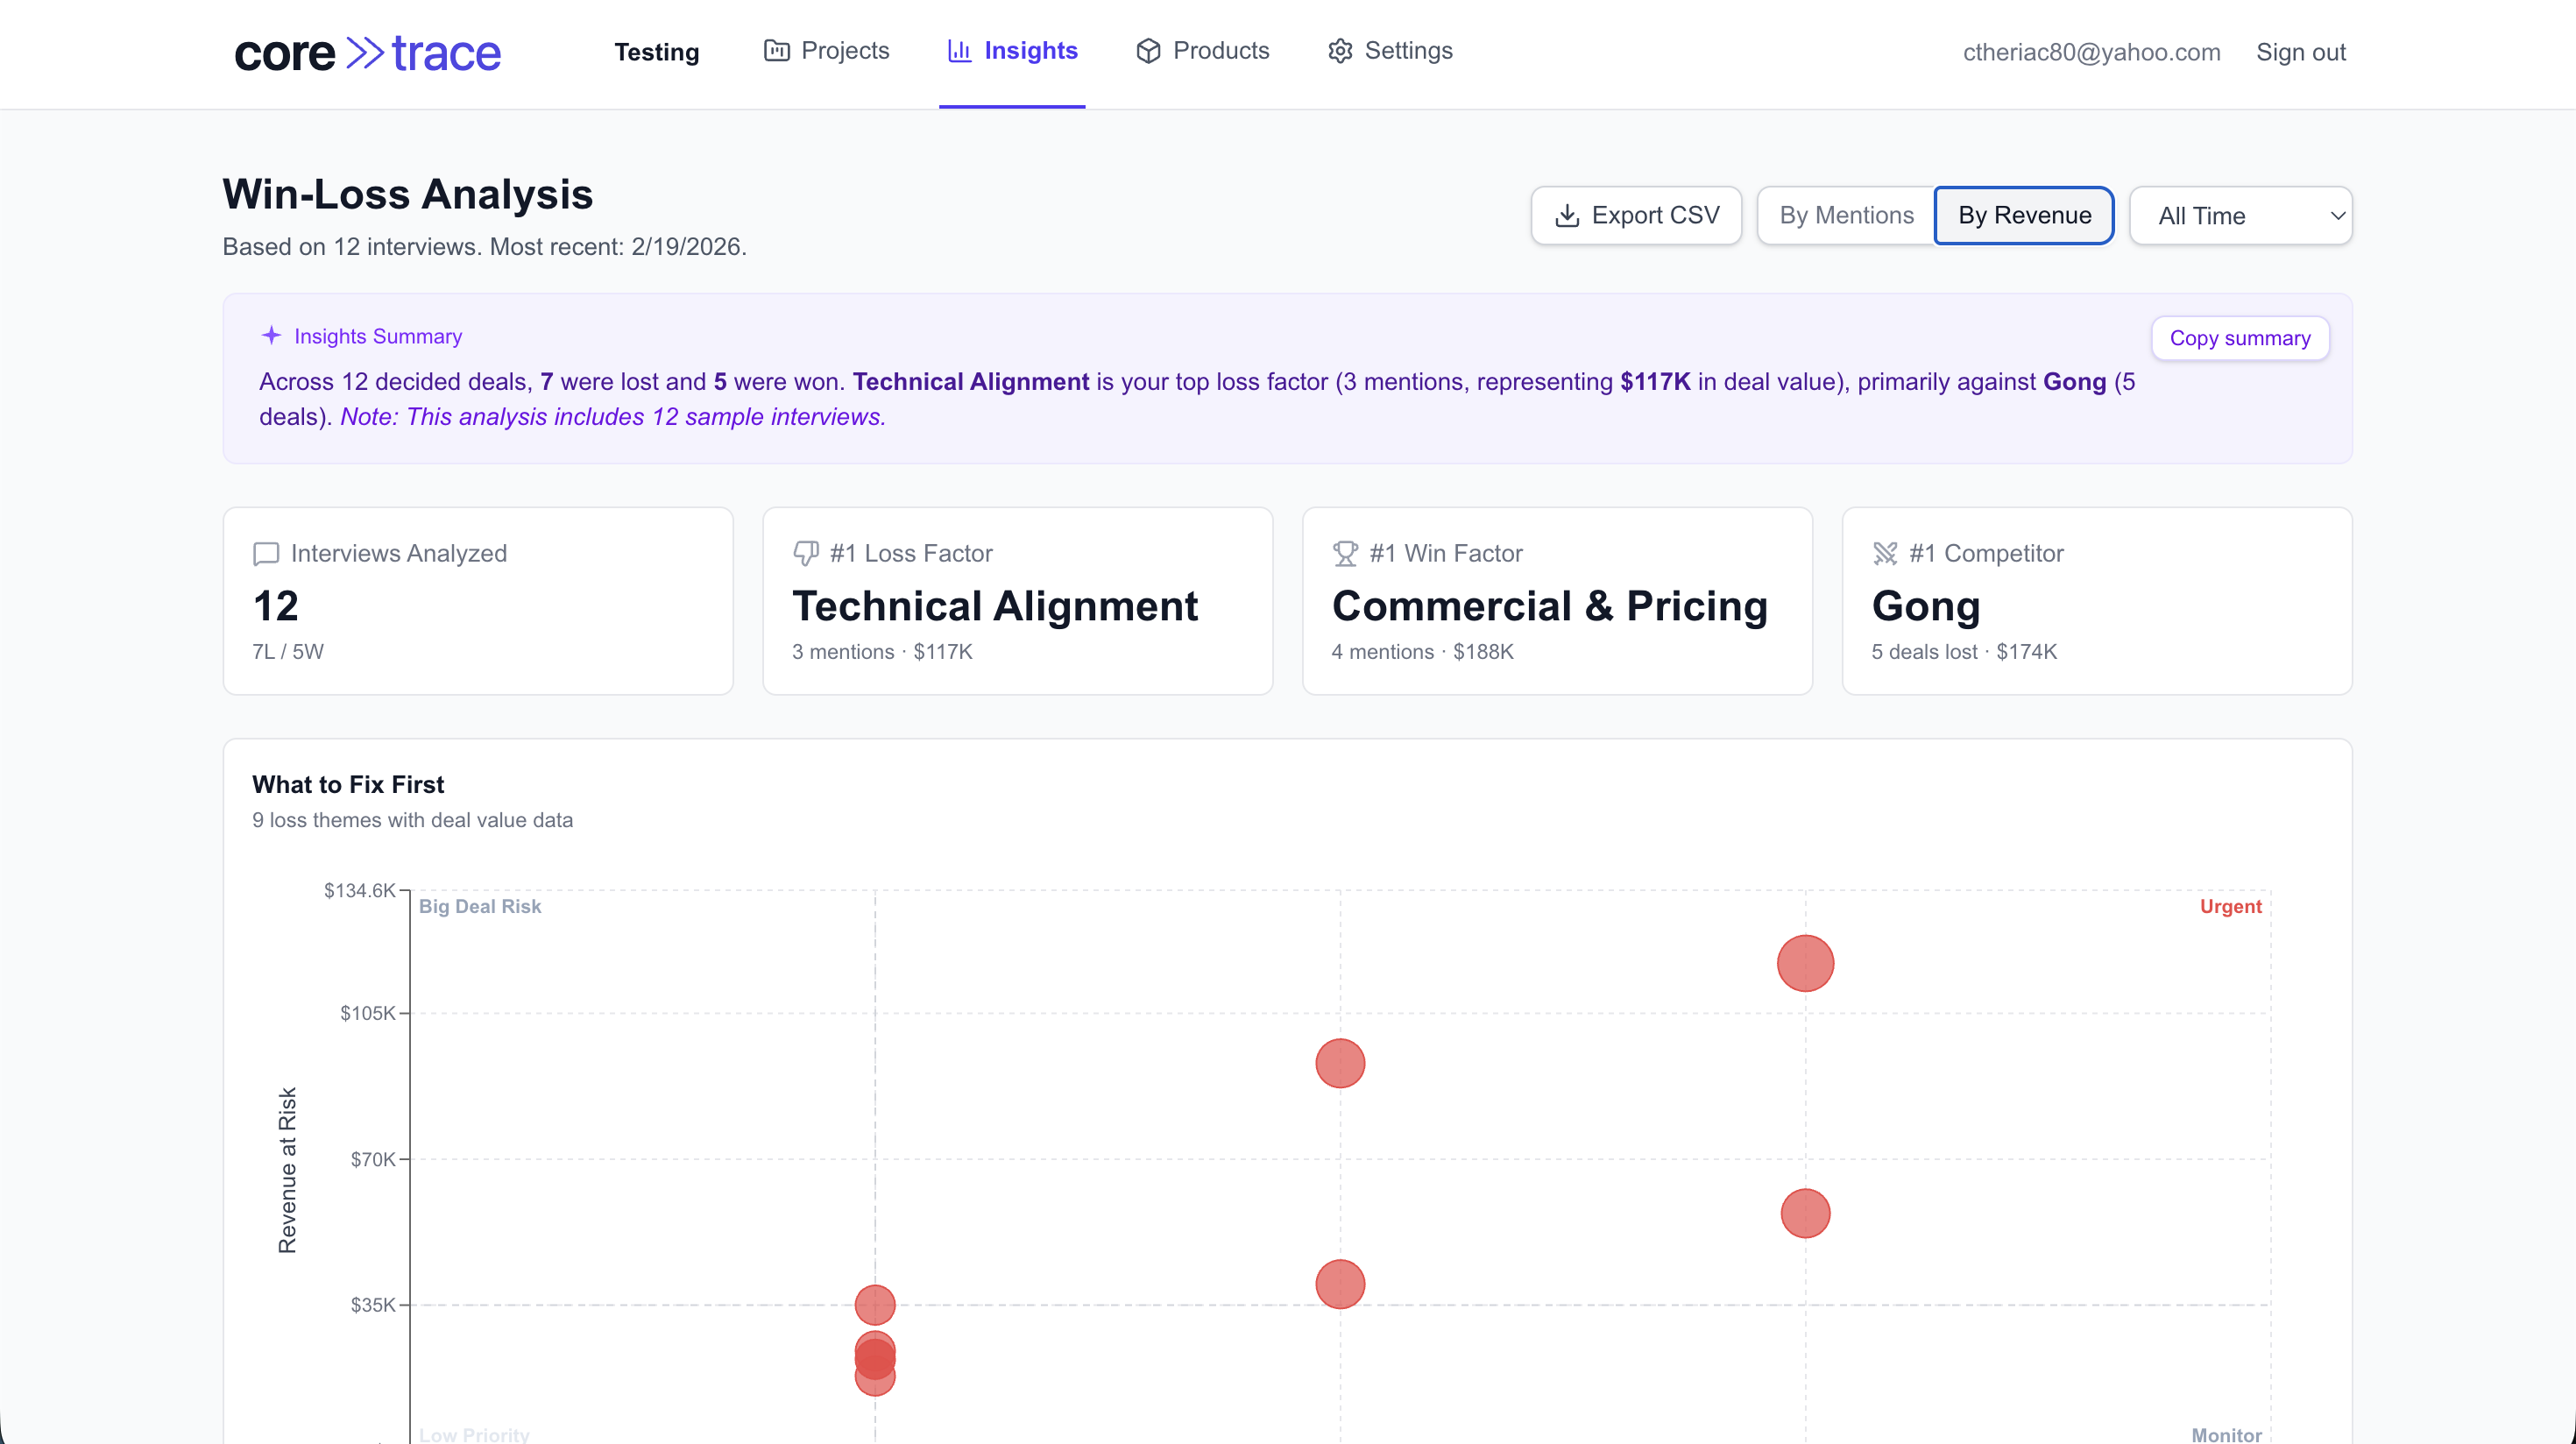Click the download icon inside Export CSV
Image resolution: width=2576 pixels, height=1444 pixels.
(1567, 215)
